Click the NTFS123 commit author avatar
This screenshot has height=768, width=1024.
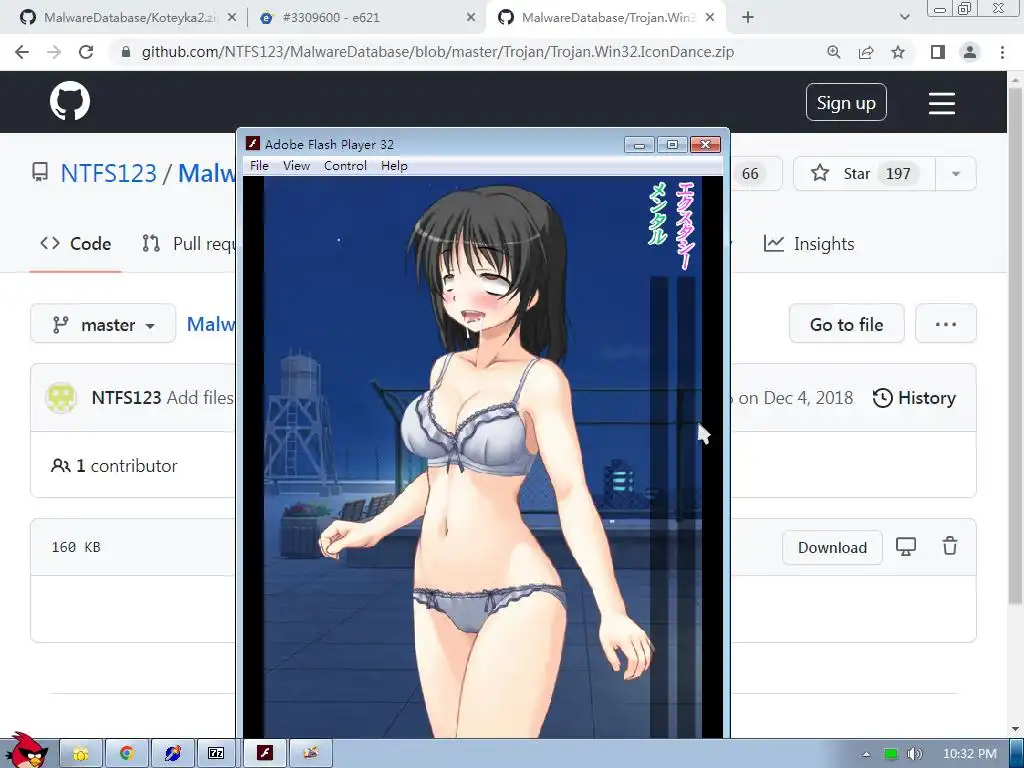[61, 398]
